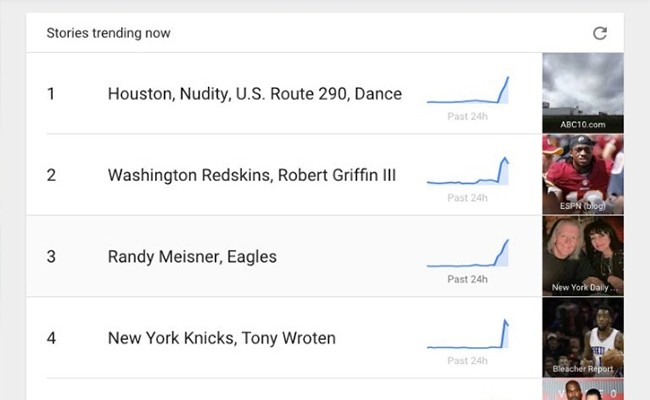Open the New York Daily story thumbnail
The width and height of the screenshot is (650, 400).
(x=582, y=256)
